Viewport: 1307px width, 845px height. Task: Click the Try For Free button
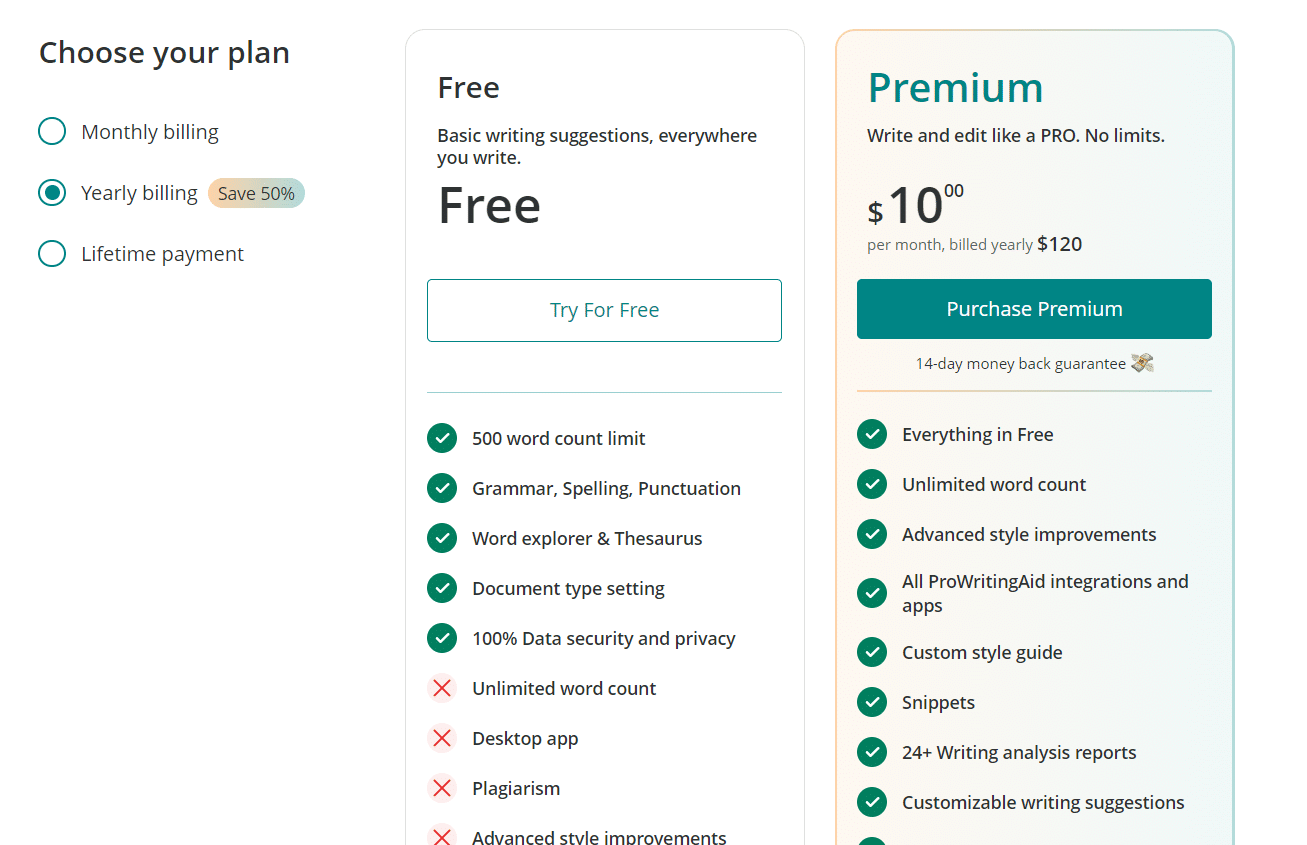(604, 310)
